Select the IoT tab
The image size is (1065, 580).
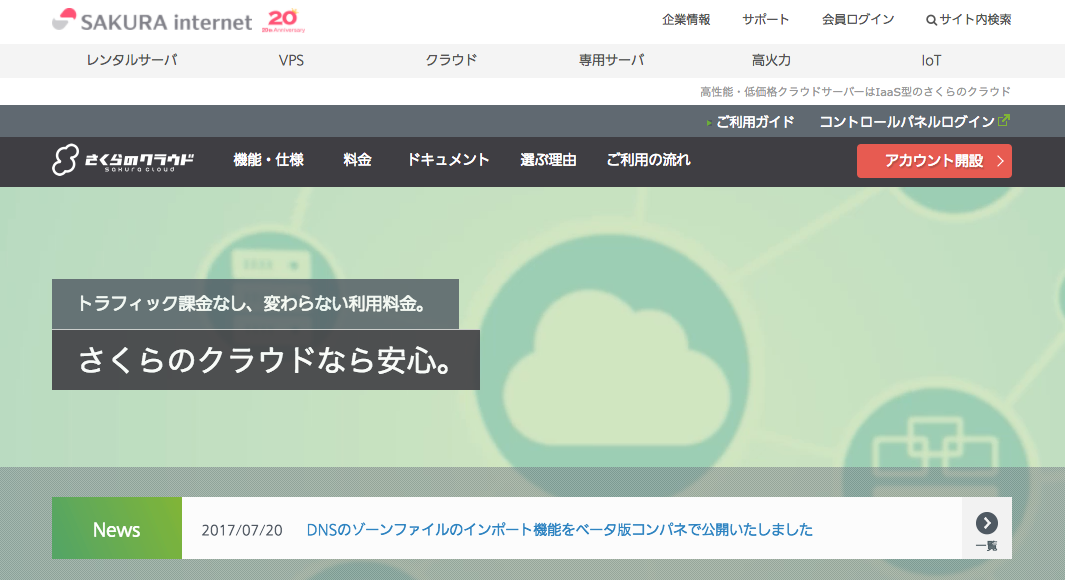coord(931,60)
